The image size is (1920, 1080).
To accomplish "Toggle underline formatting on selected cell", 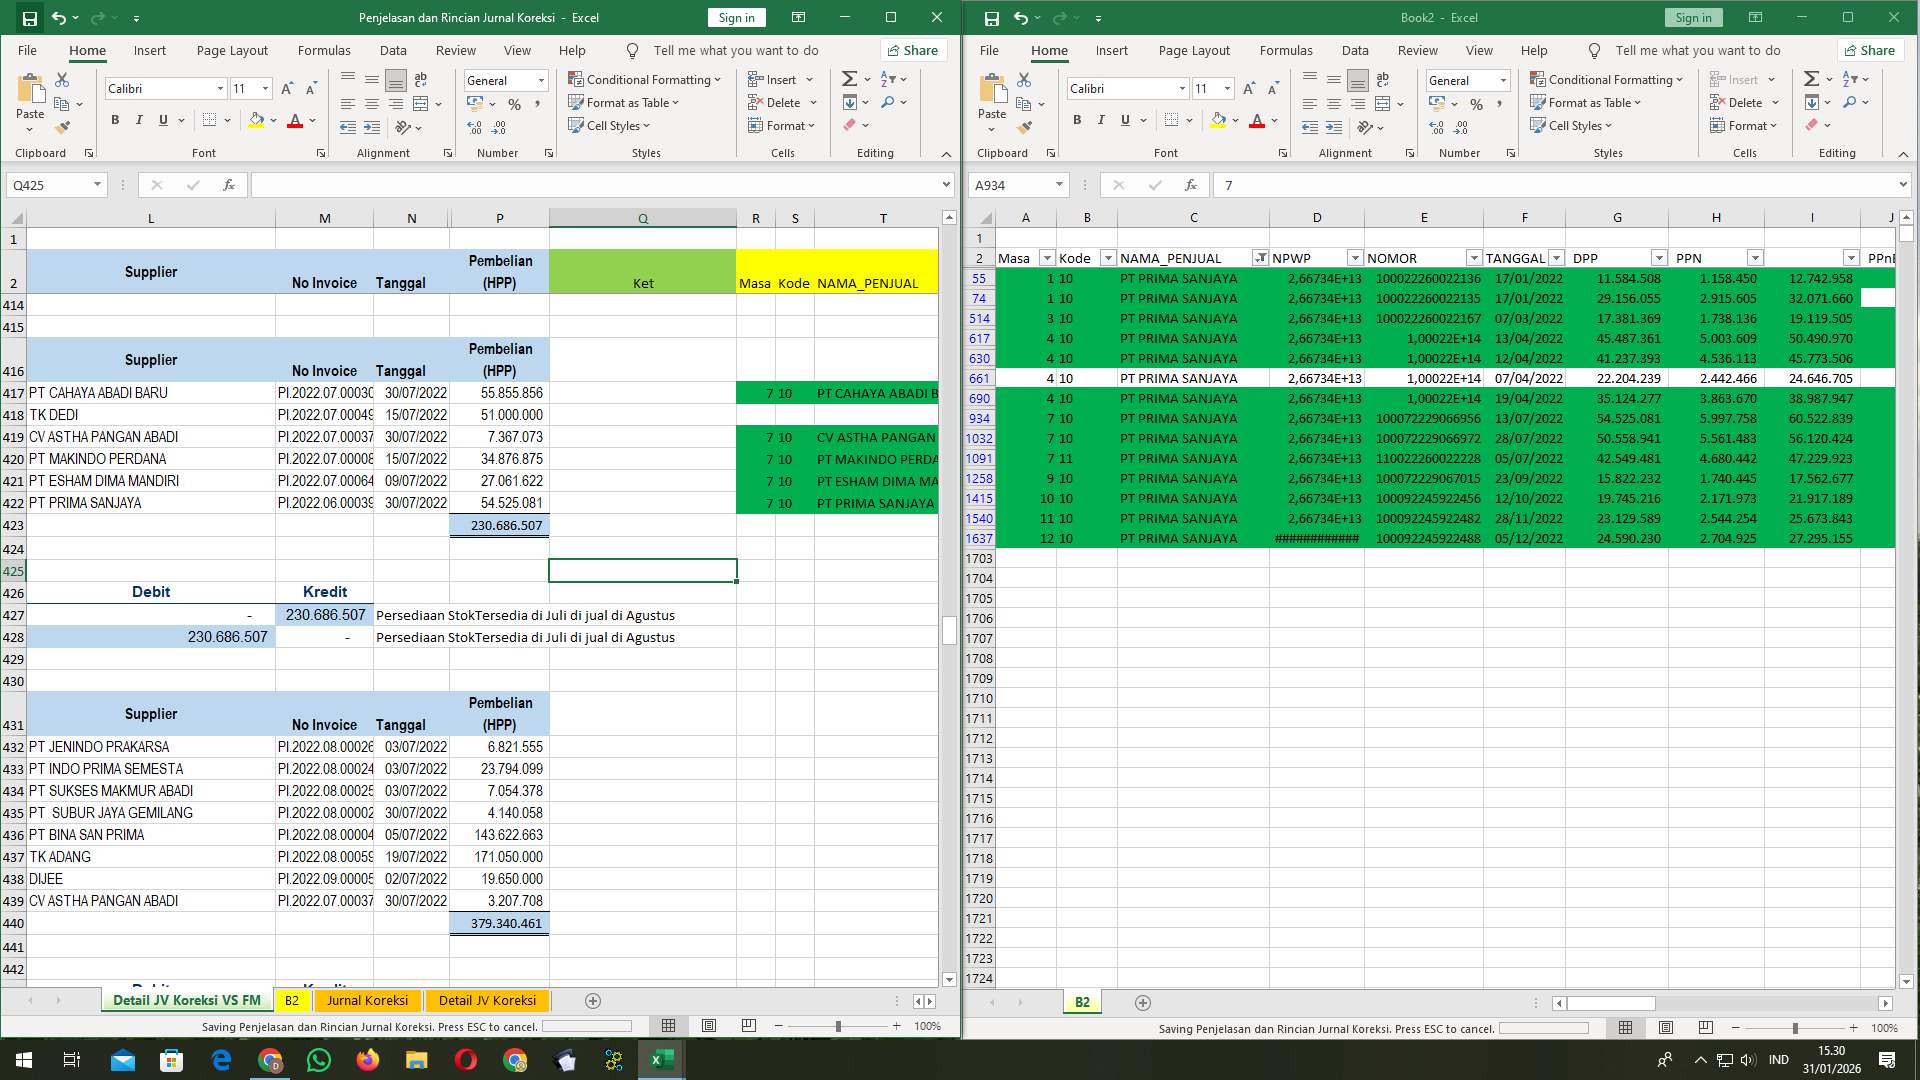I will tap(162, 120).
